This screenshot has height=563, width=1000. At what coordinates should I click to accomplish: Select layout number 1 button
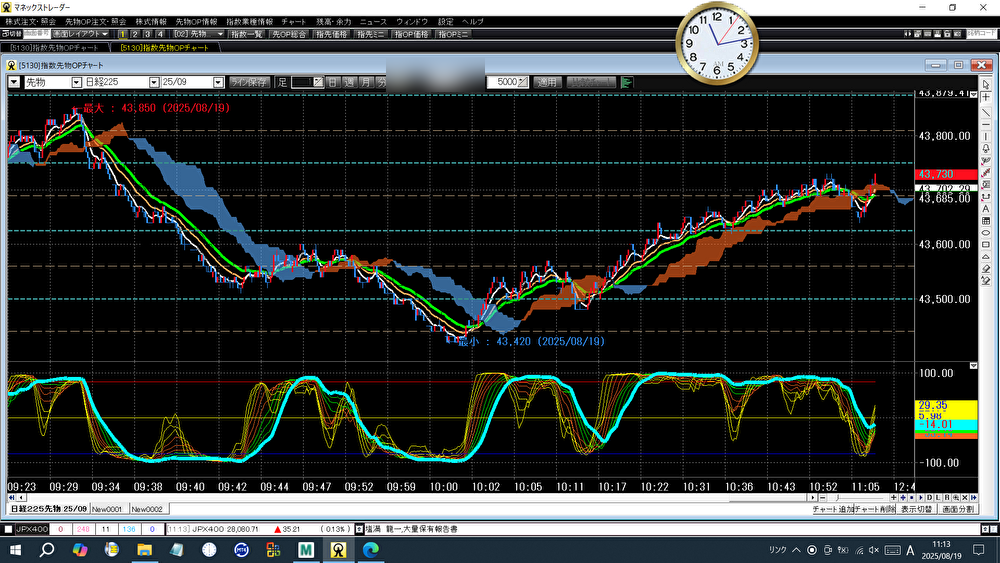point(122,34)
